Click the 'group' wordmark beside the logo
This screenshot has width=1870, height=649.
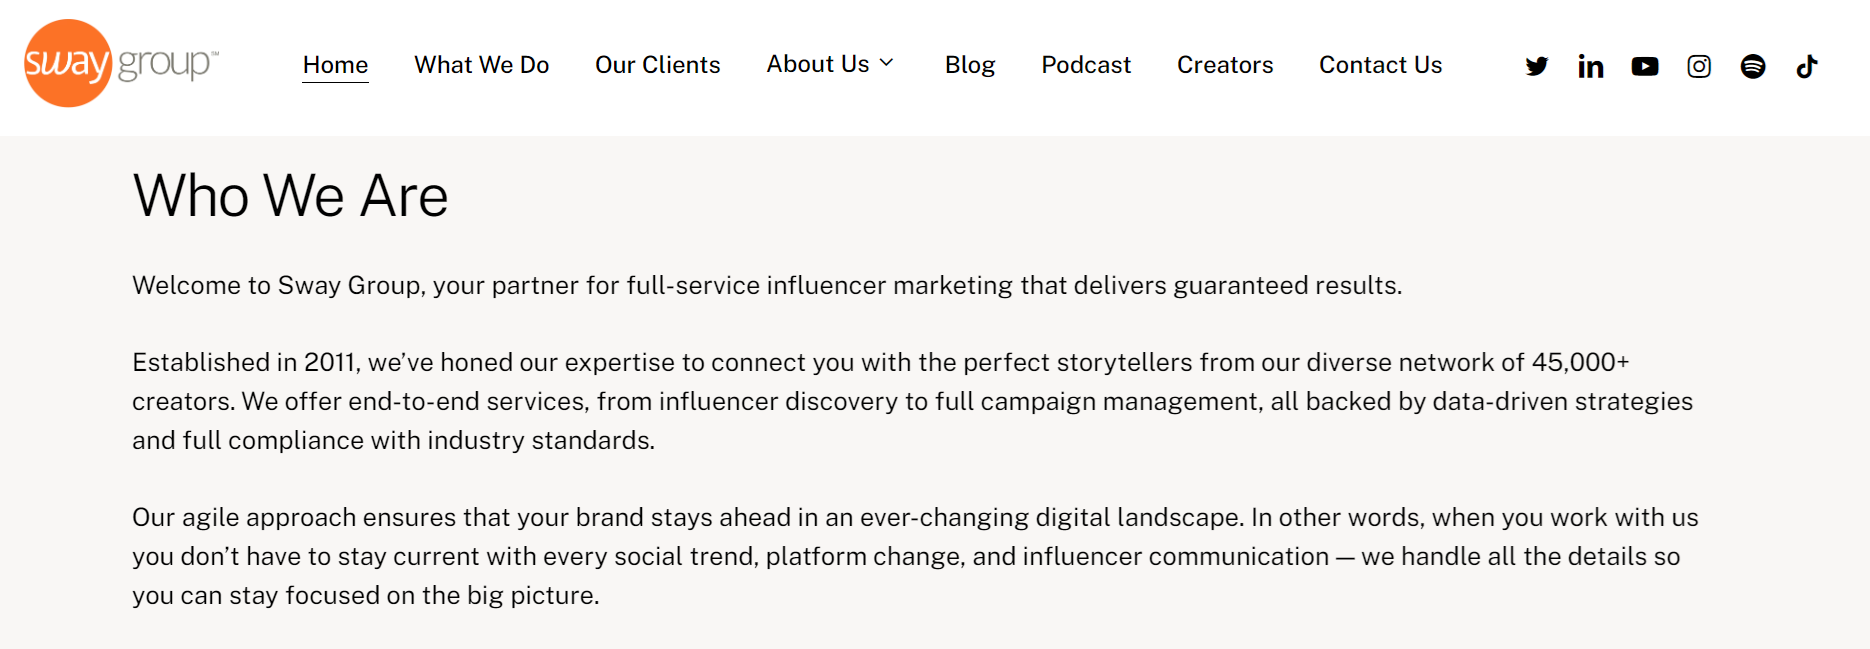[166, 63]
